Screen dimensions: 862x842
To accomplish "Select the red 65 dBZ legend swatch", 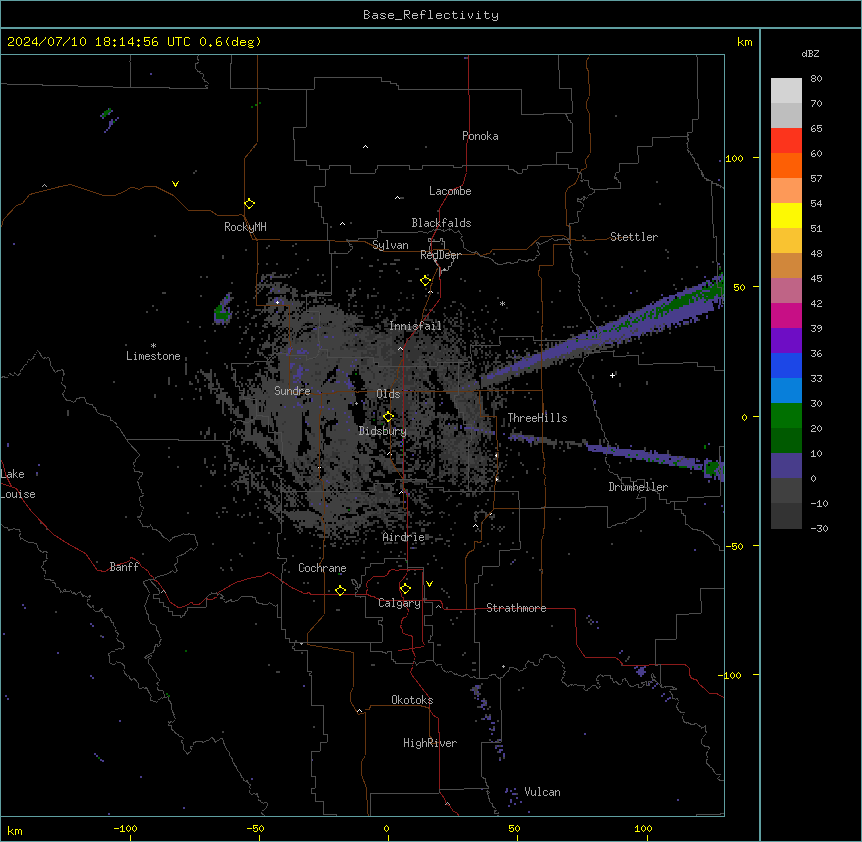I will pyautogui.click(x=786, y=141).
